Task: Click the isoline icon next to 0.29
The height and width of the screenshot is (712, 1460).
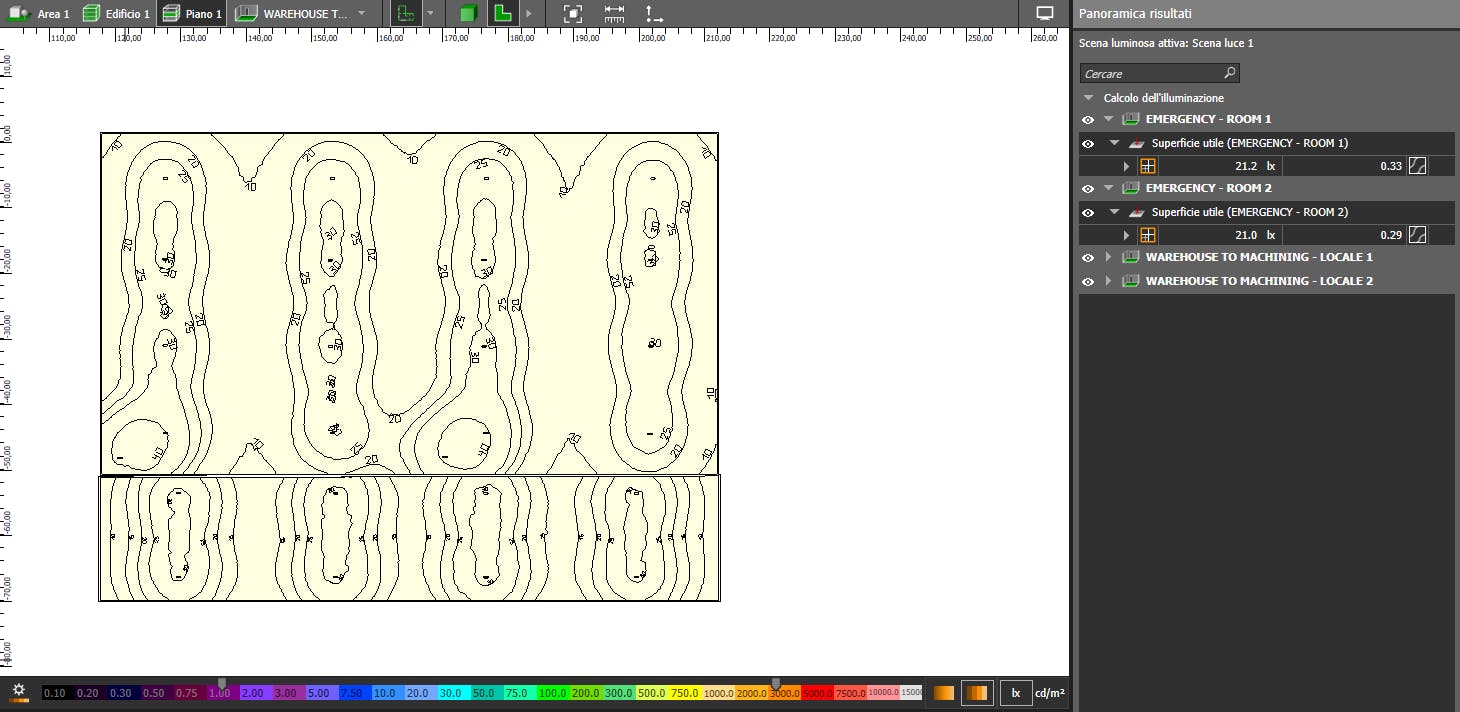Action: pos(1417,235)
